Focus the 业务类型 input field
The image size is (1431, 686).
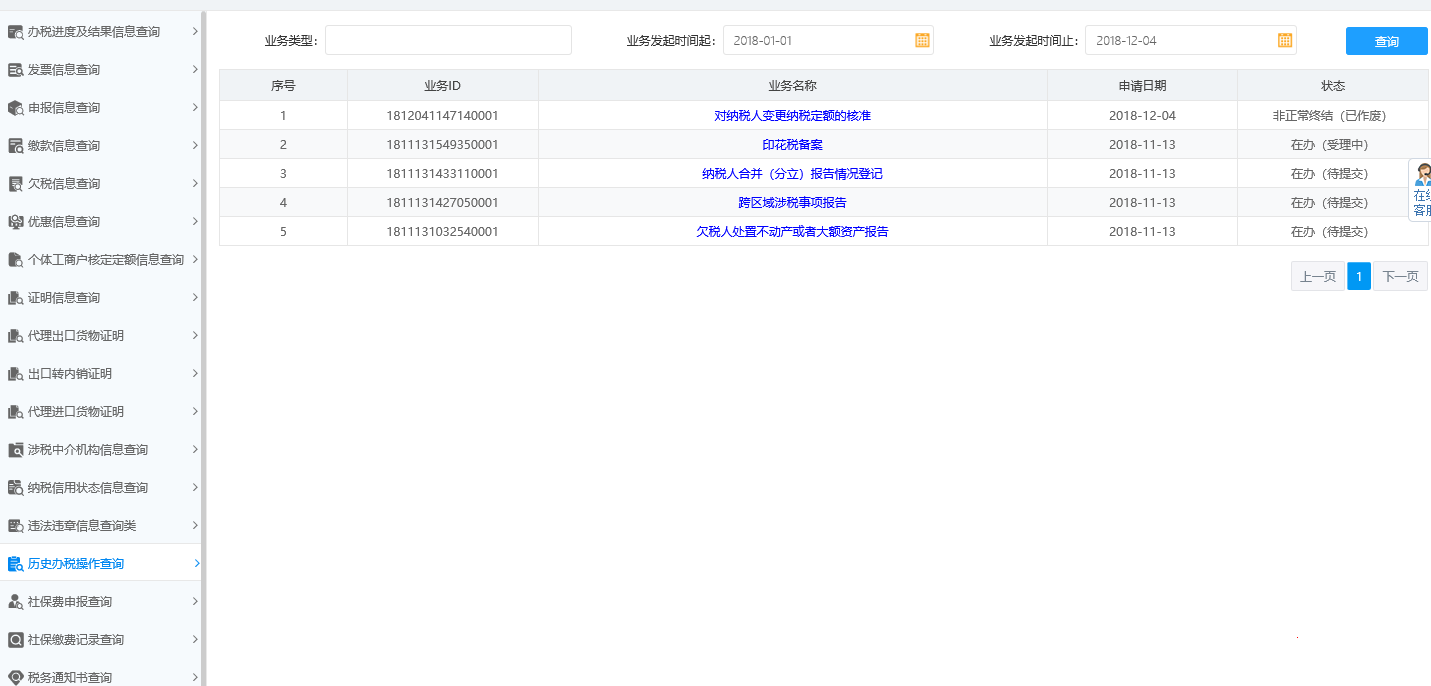coord(448,40)
